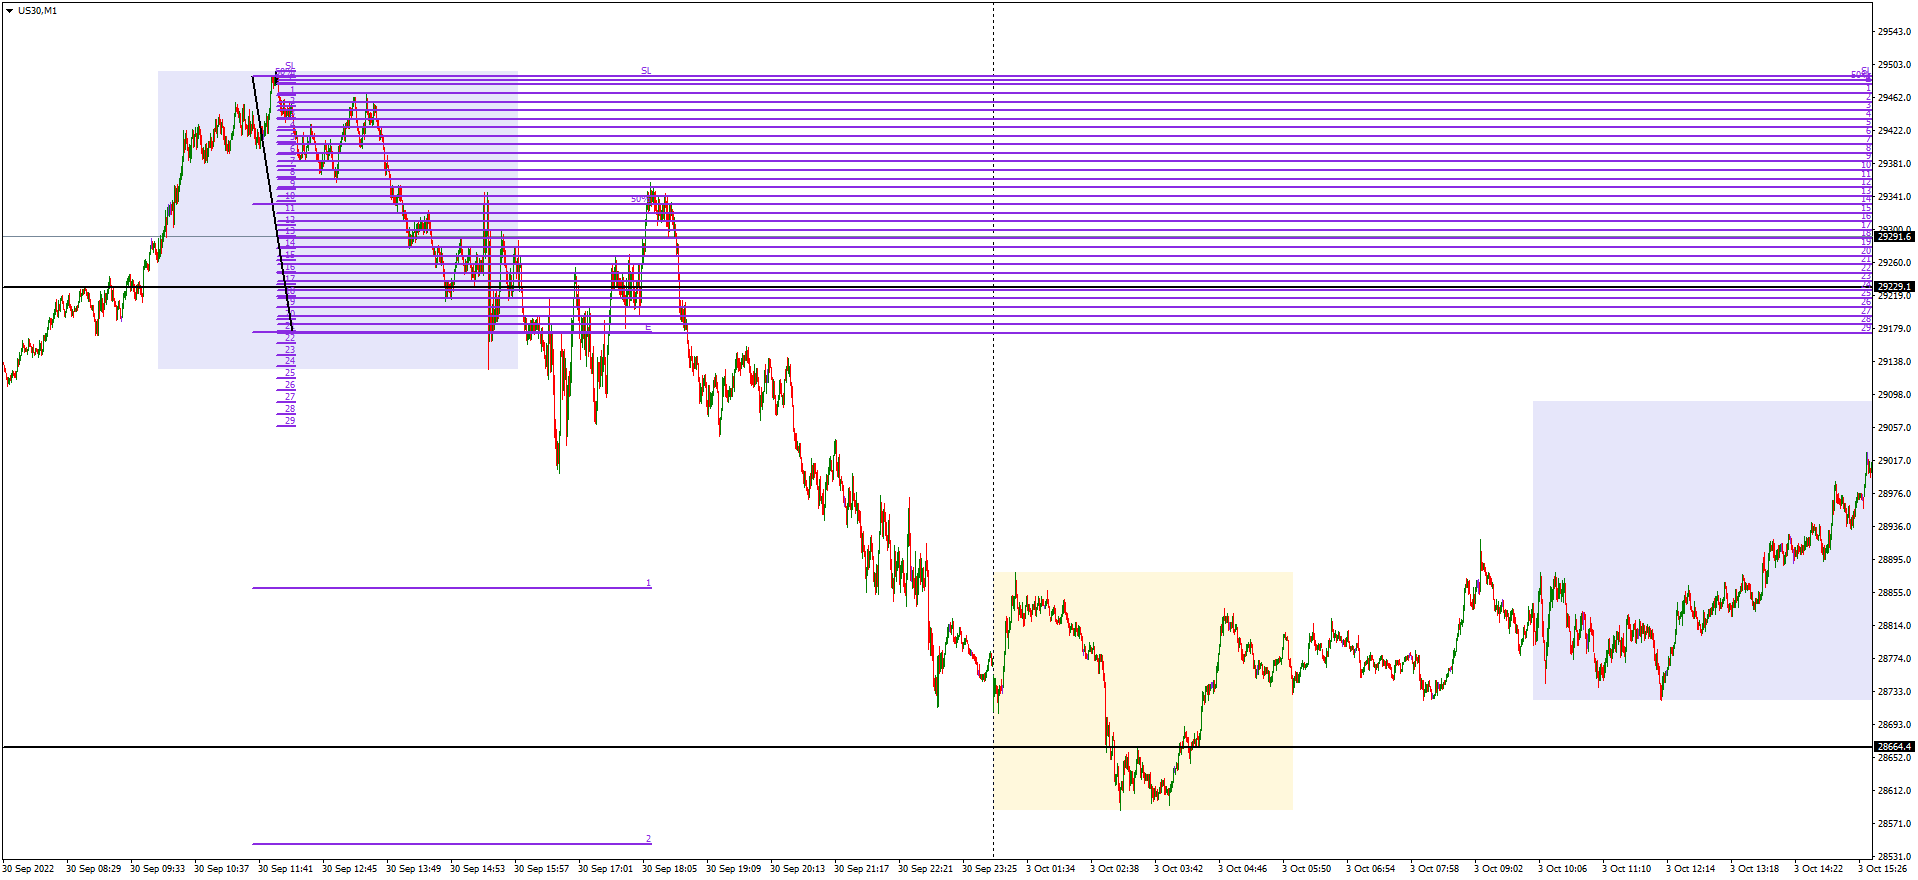Click the 28612.0 price axis label

[x=1894, y=791]
